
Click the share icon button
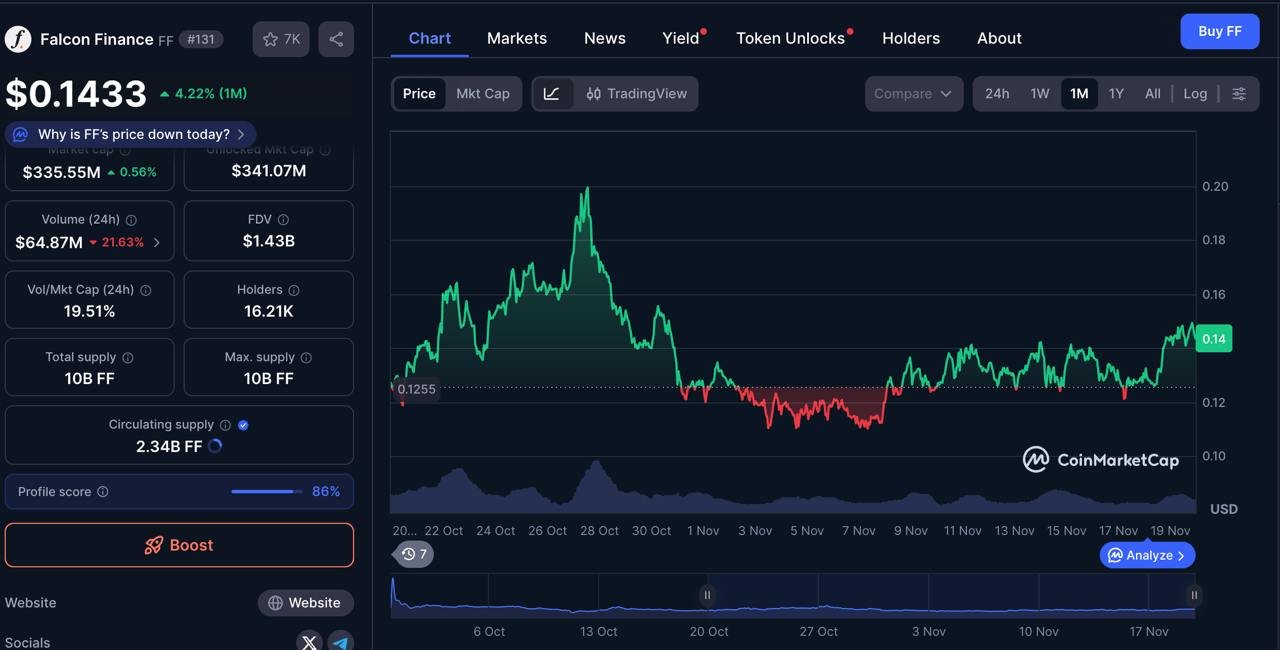pyautogui.click(x=336, y=39)
